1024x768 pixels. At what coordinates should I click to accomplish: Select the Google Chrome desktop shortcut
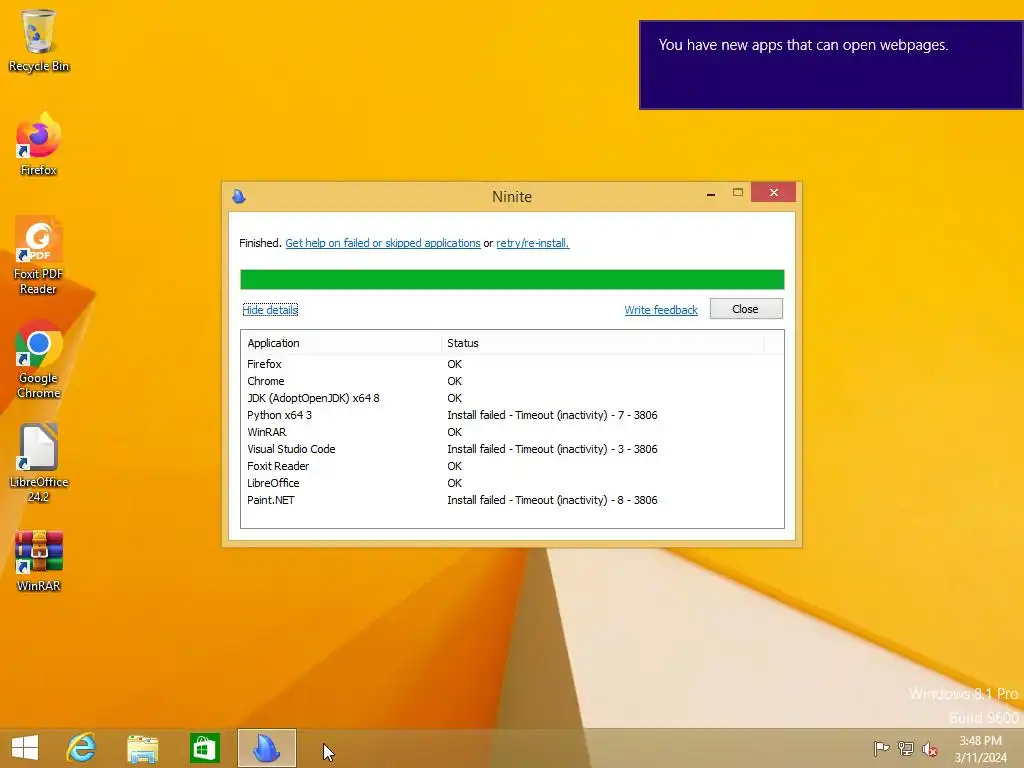pos(39,359)
